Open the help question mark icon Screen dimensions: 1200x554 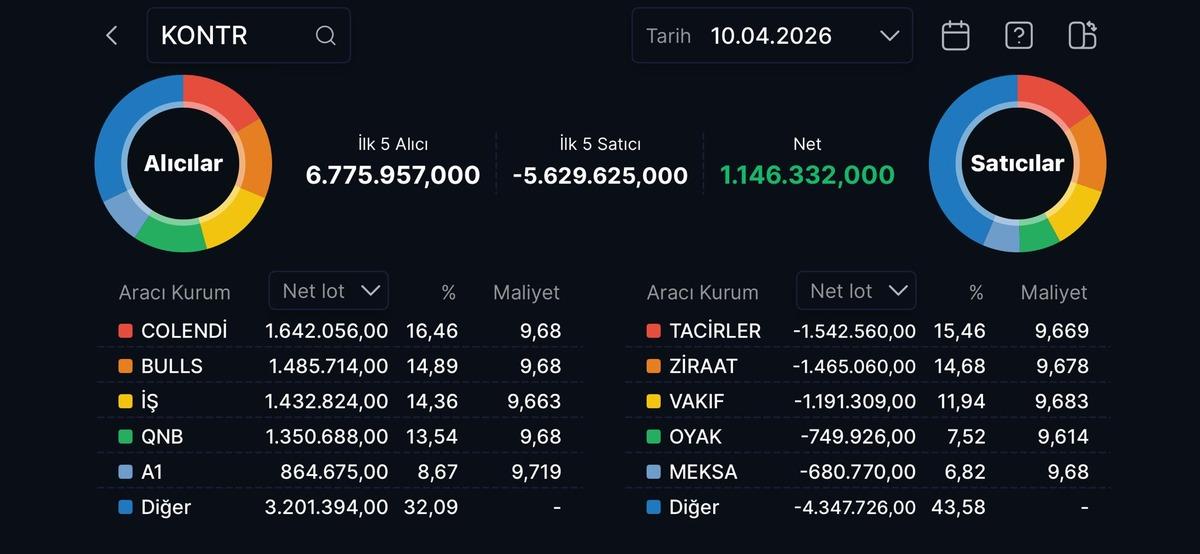tap(1018, 36)
